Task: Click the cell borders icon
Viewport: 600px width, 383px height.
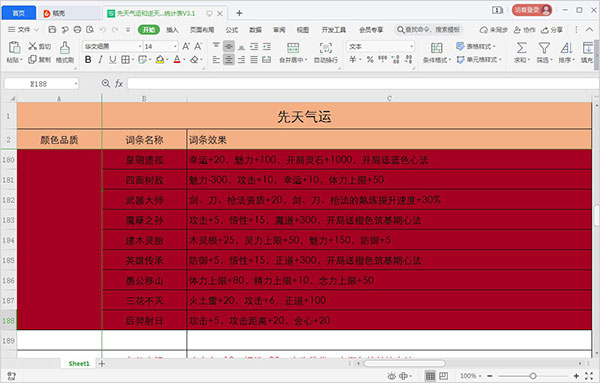Action: tap(125, 59)
